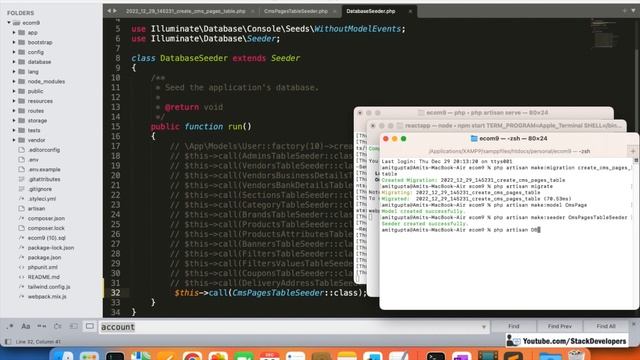The width and height of the screenshot is (640, 360).
Task: Open the tailwind.config.js file
Action: (x=49, y=287)
